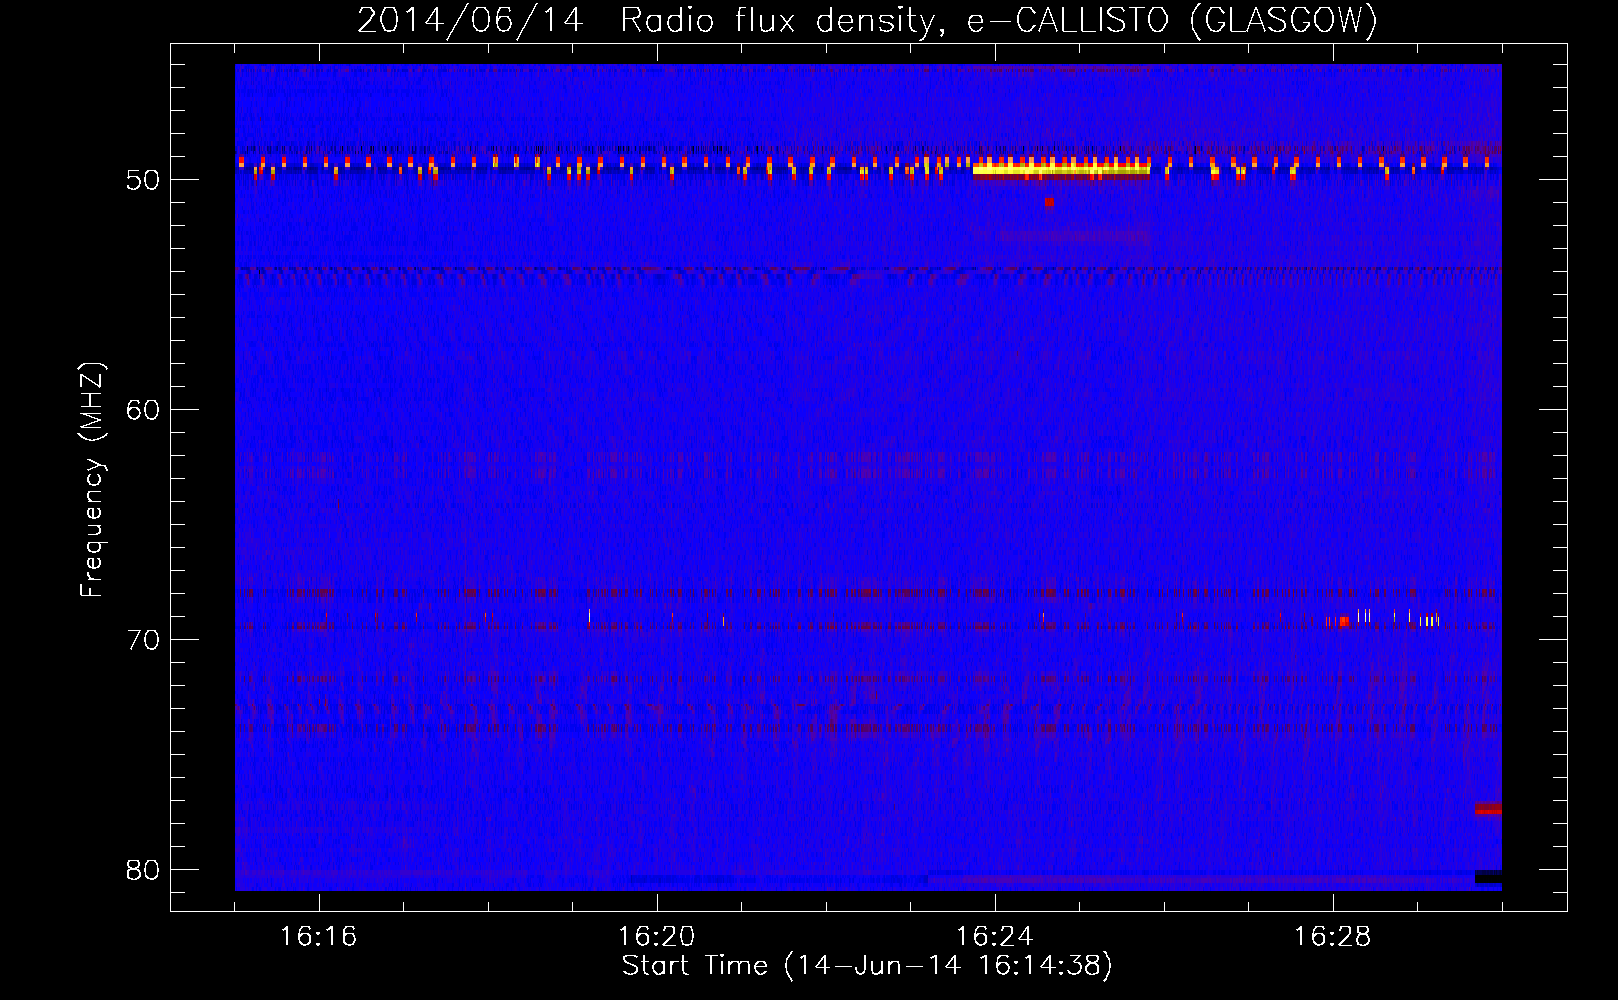
Task: Click the orange-red spot near 70 MHz at 16:28
Action: coord(1344,621)
